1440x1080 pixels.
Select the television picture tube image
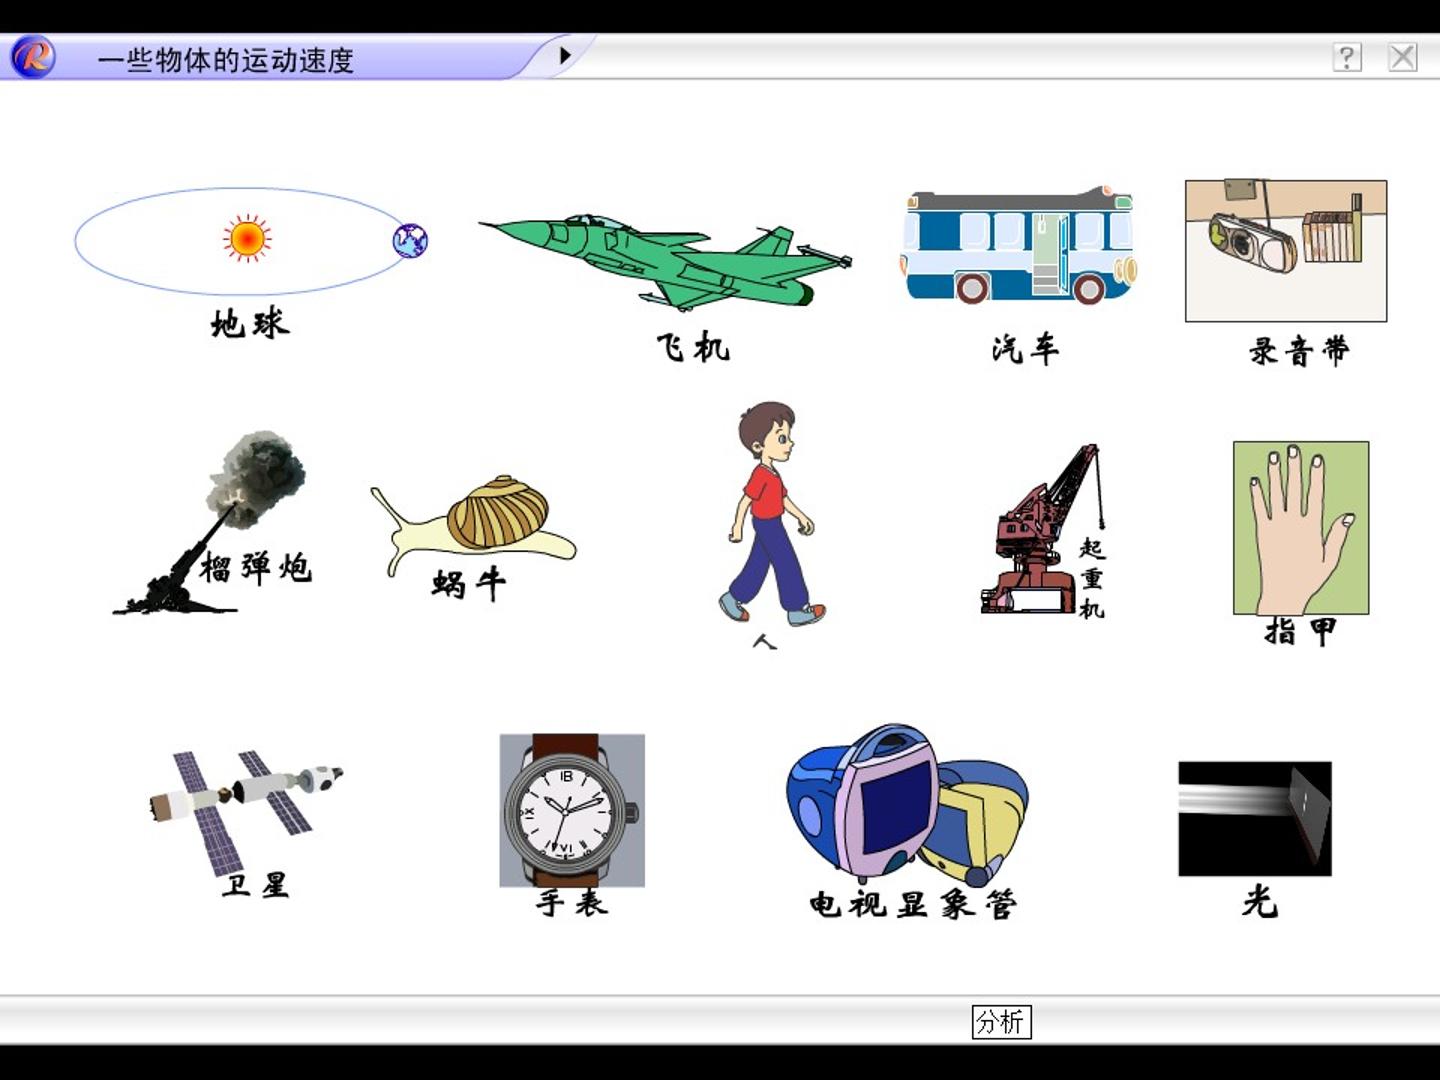point(908,805)
